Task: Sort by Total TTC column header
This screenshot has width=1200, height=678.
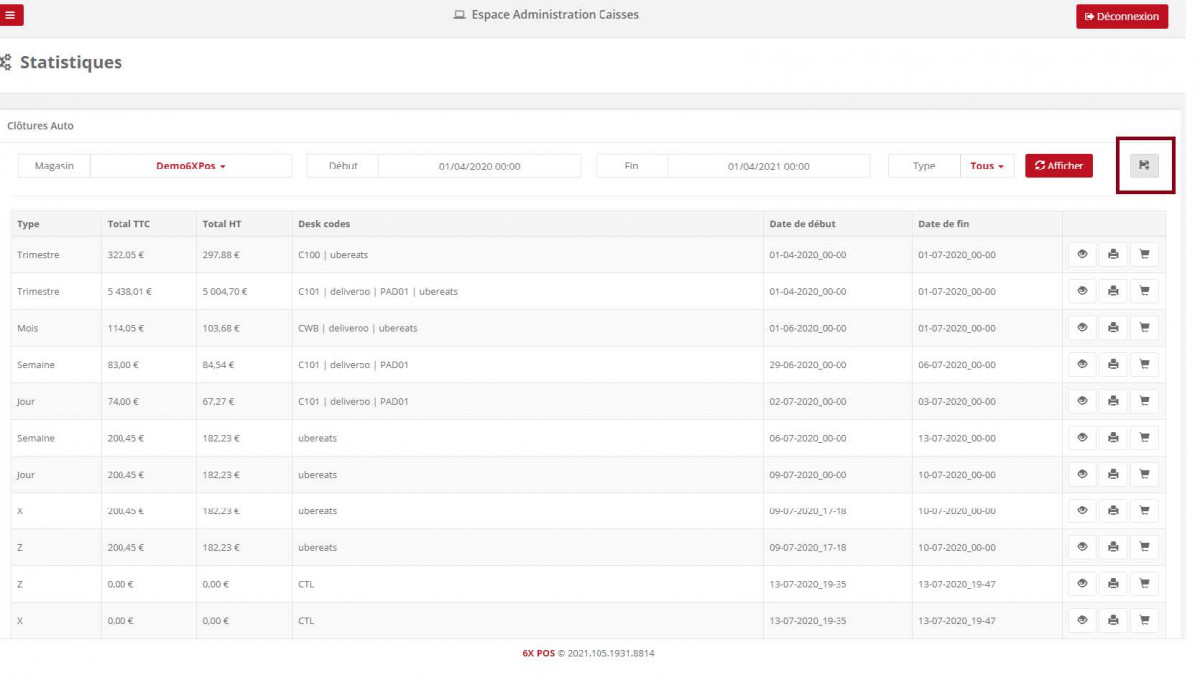Action: (128, 224)
